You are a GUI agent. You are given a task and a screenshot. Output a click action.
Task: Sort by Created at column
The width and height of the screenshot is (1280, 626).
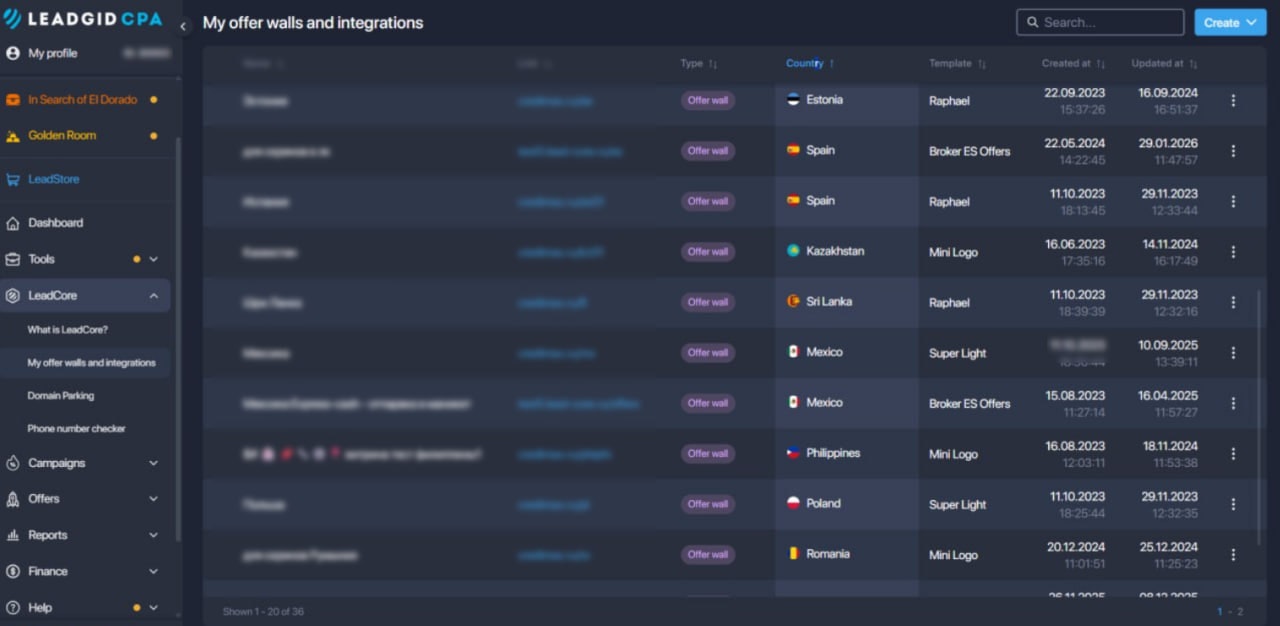[x=1073, y=63]
